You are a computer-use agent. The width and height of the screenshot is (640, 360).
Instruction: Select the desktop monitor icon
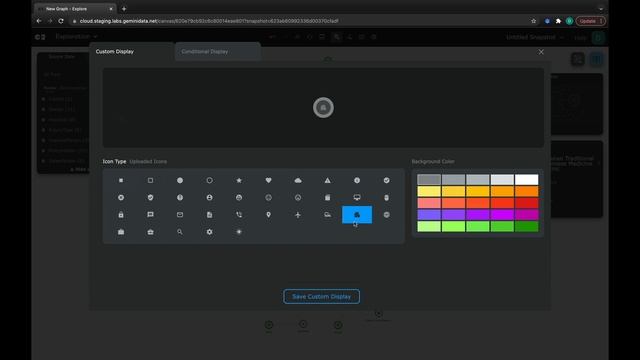tap(357, 197)
